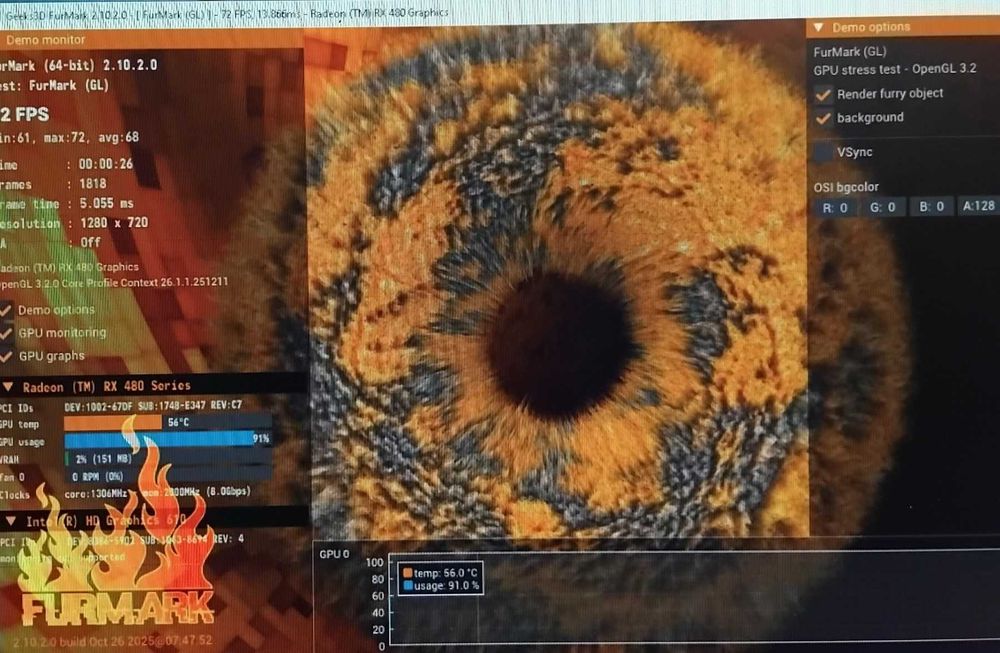This screenshot has width=1000, height=653.
Task: Click the time 00:00:26 value
Action: click(106, 164)
